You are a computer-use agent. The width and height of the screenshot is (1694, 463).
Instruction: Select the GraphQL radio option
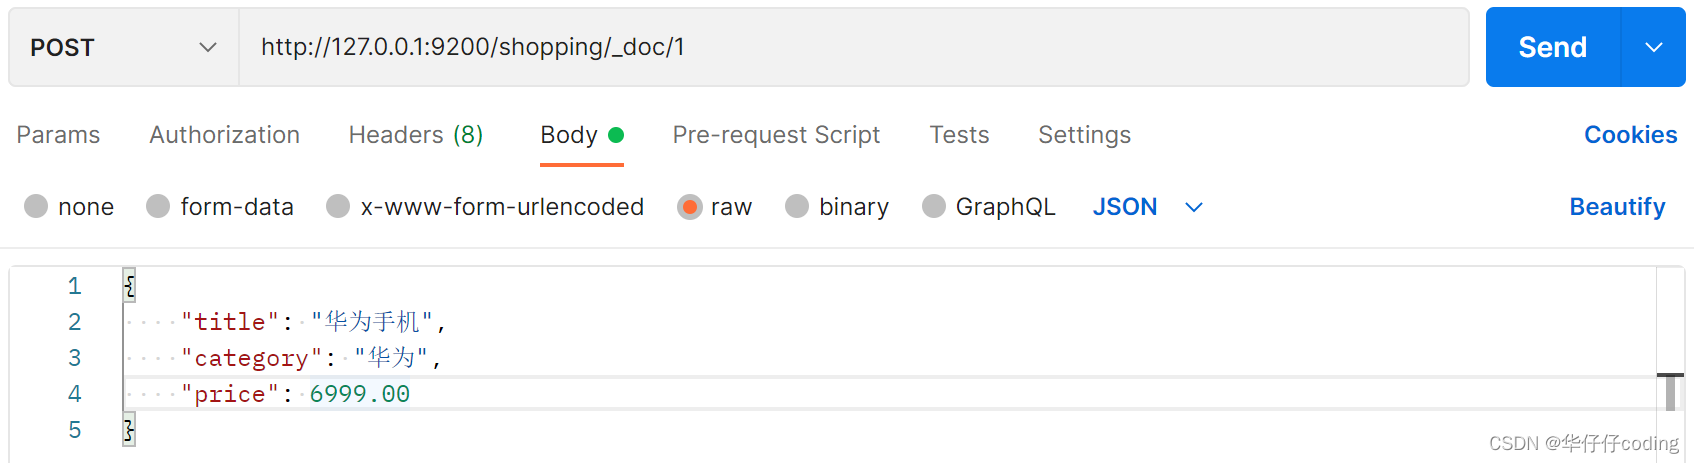click(934, 207)
